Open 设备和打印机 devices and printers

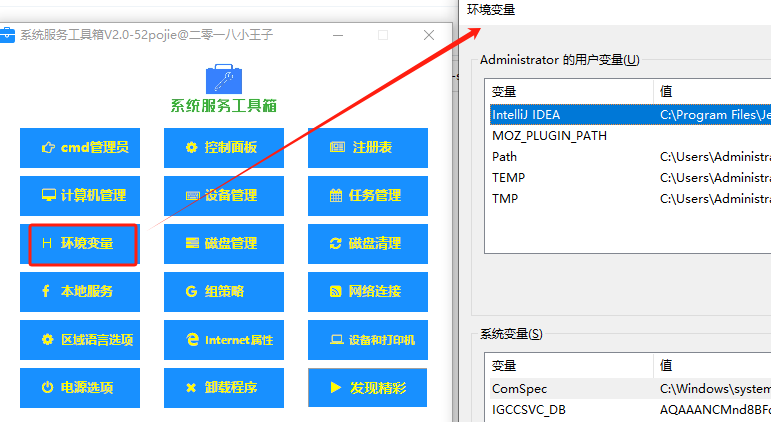[x=367, y=340]
